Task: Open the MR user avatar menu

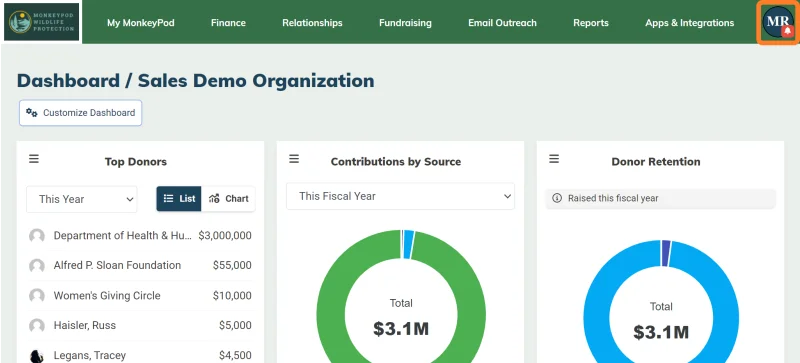Action: 778,22
